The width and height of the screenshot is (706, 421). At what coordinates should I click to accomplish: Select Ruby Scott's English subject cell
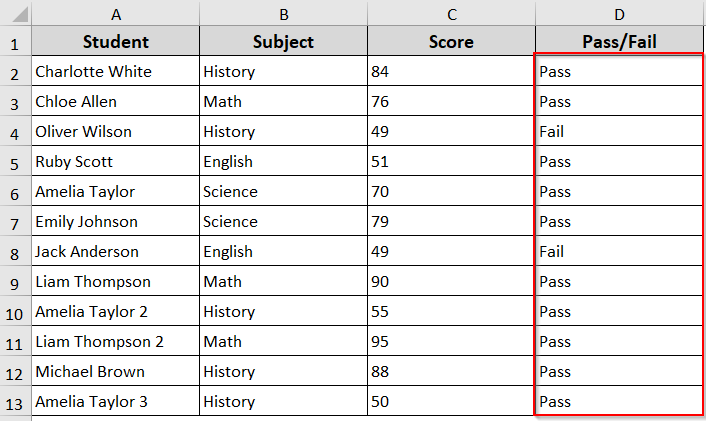pyautogui.click(x=284, y=162)
